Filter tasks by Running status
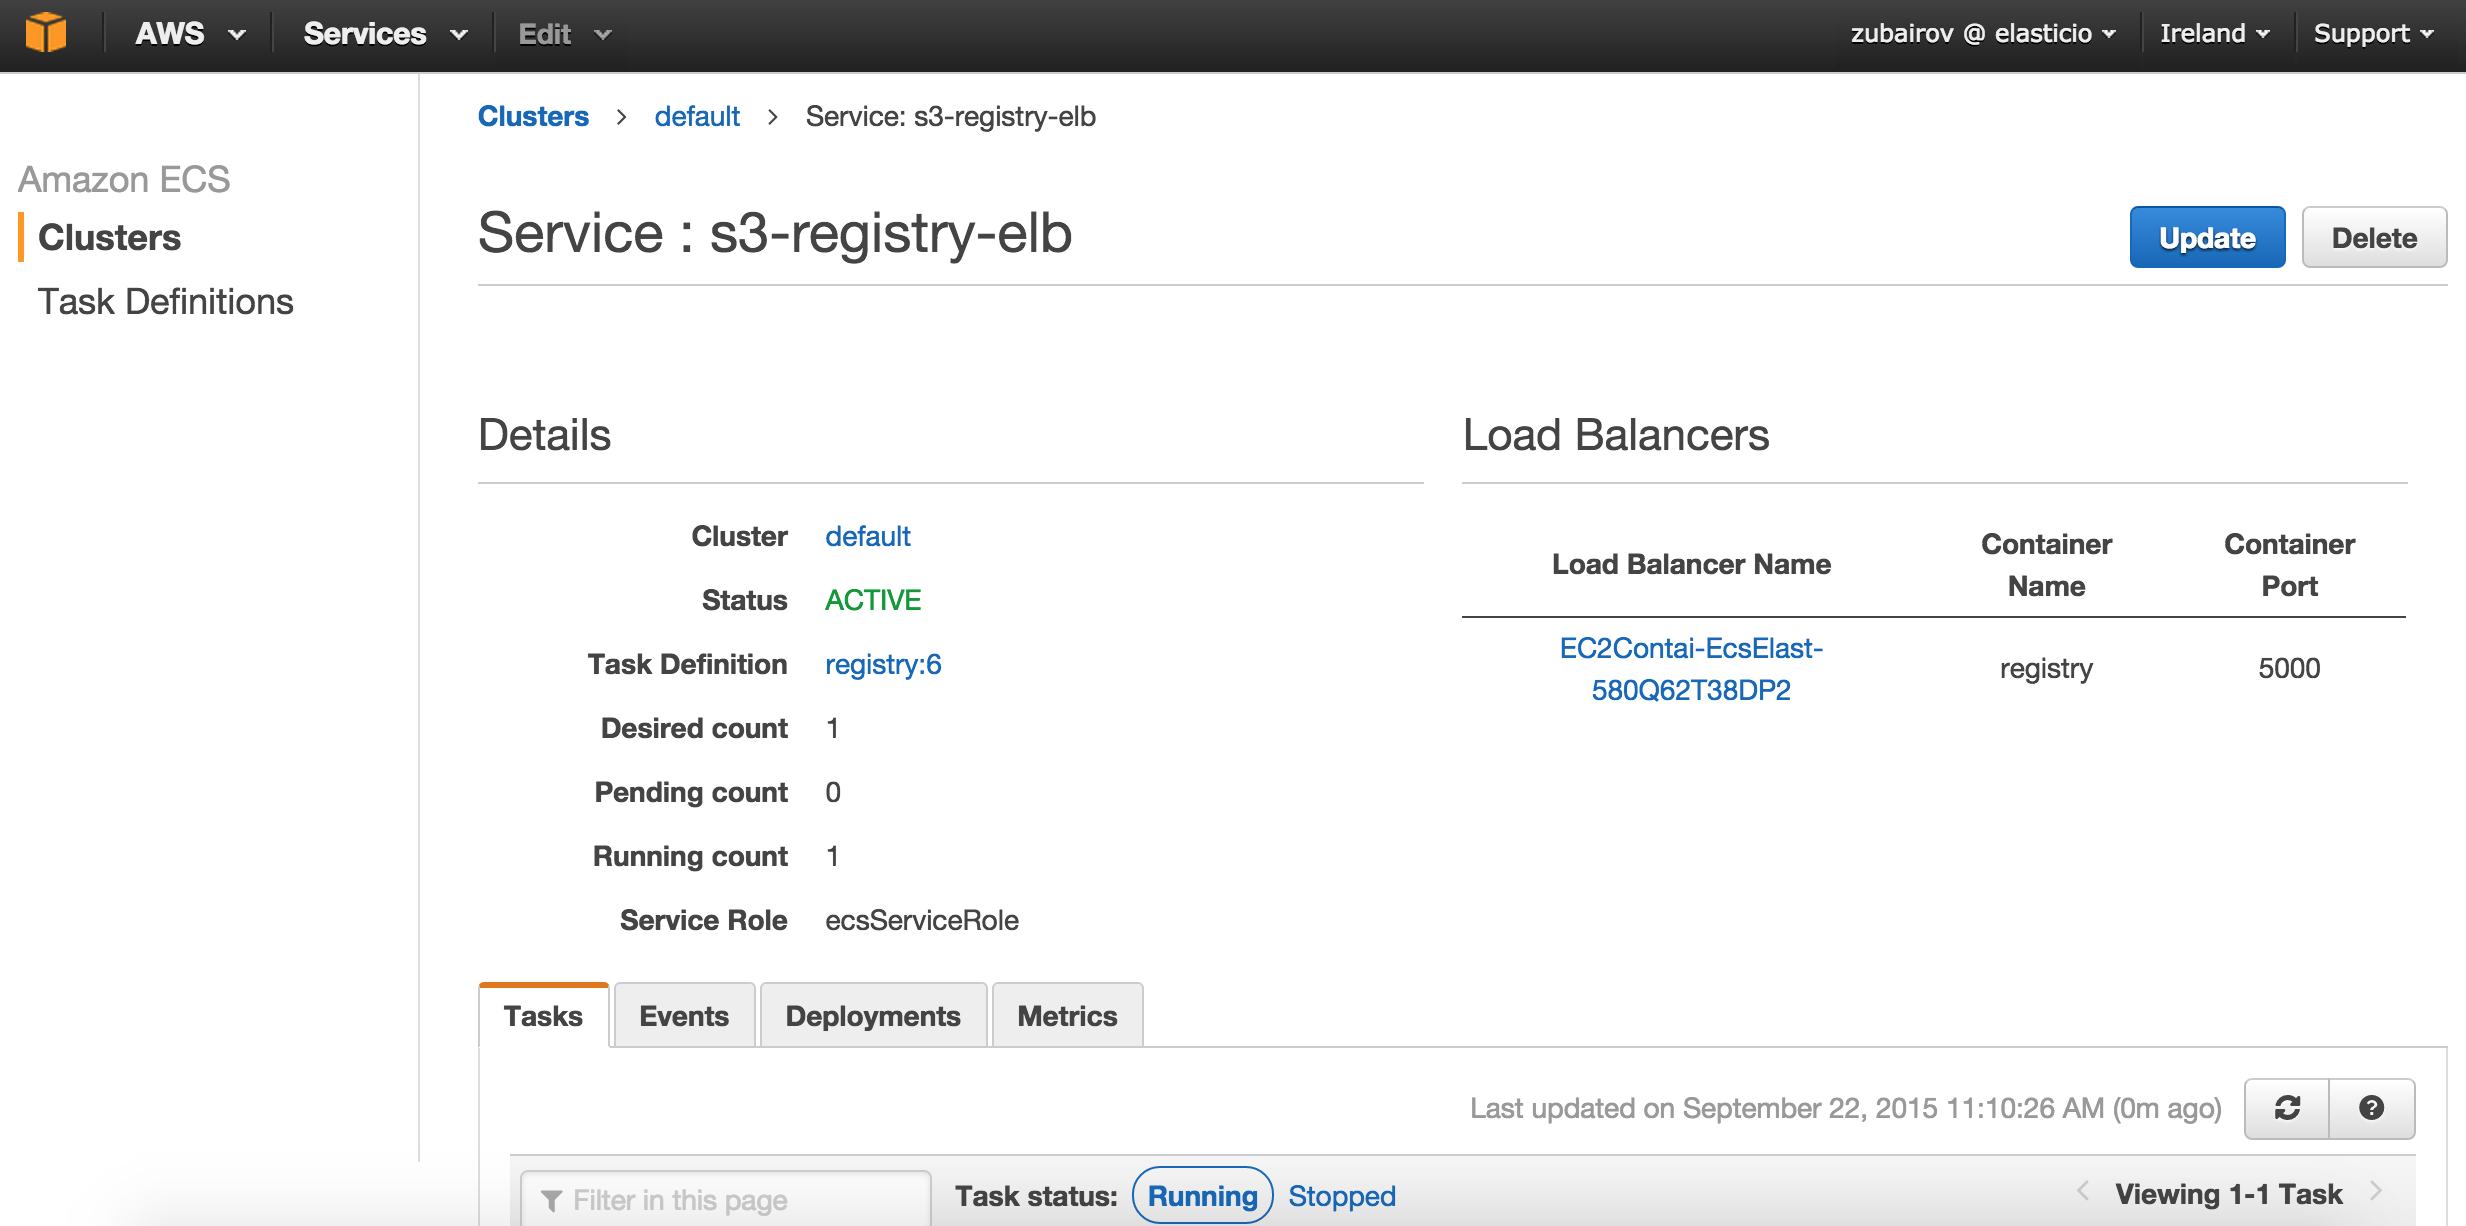Screen dimensions: 2466x1226 pos(1202,1196)
